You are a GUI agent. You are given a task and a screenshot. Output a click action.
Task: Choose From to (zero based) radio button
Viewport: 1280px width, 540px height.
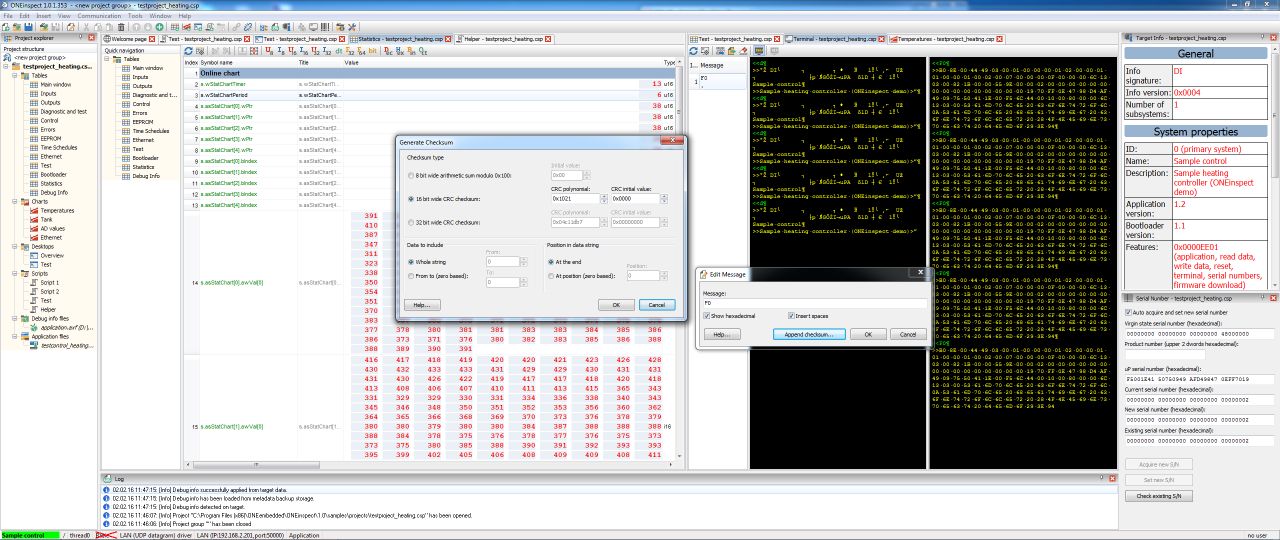(411, 275)
